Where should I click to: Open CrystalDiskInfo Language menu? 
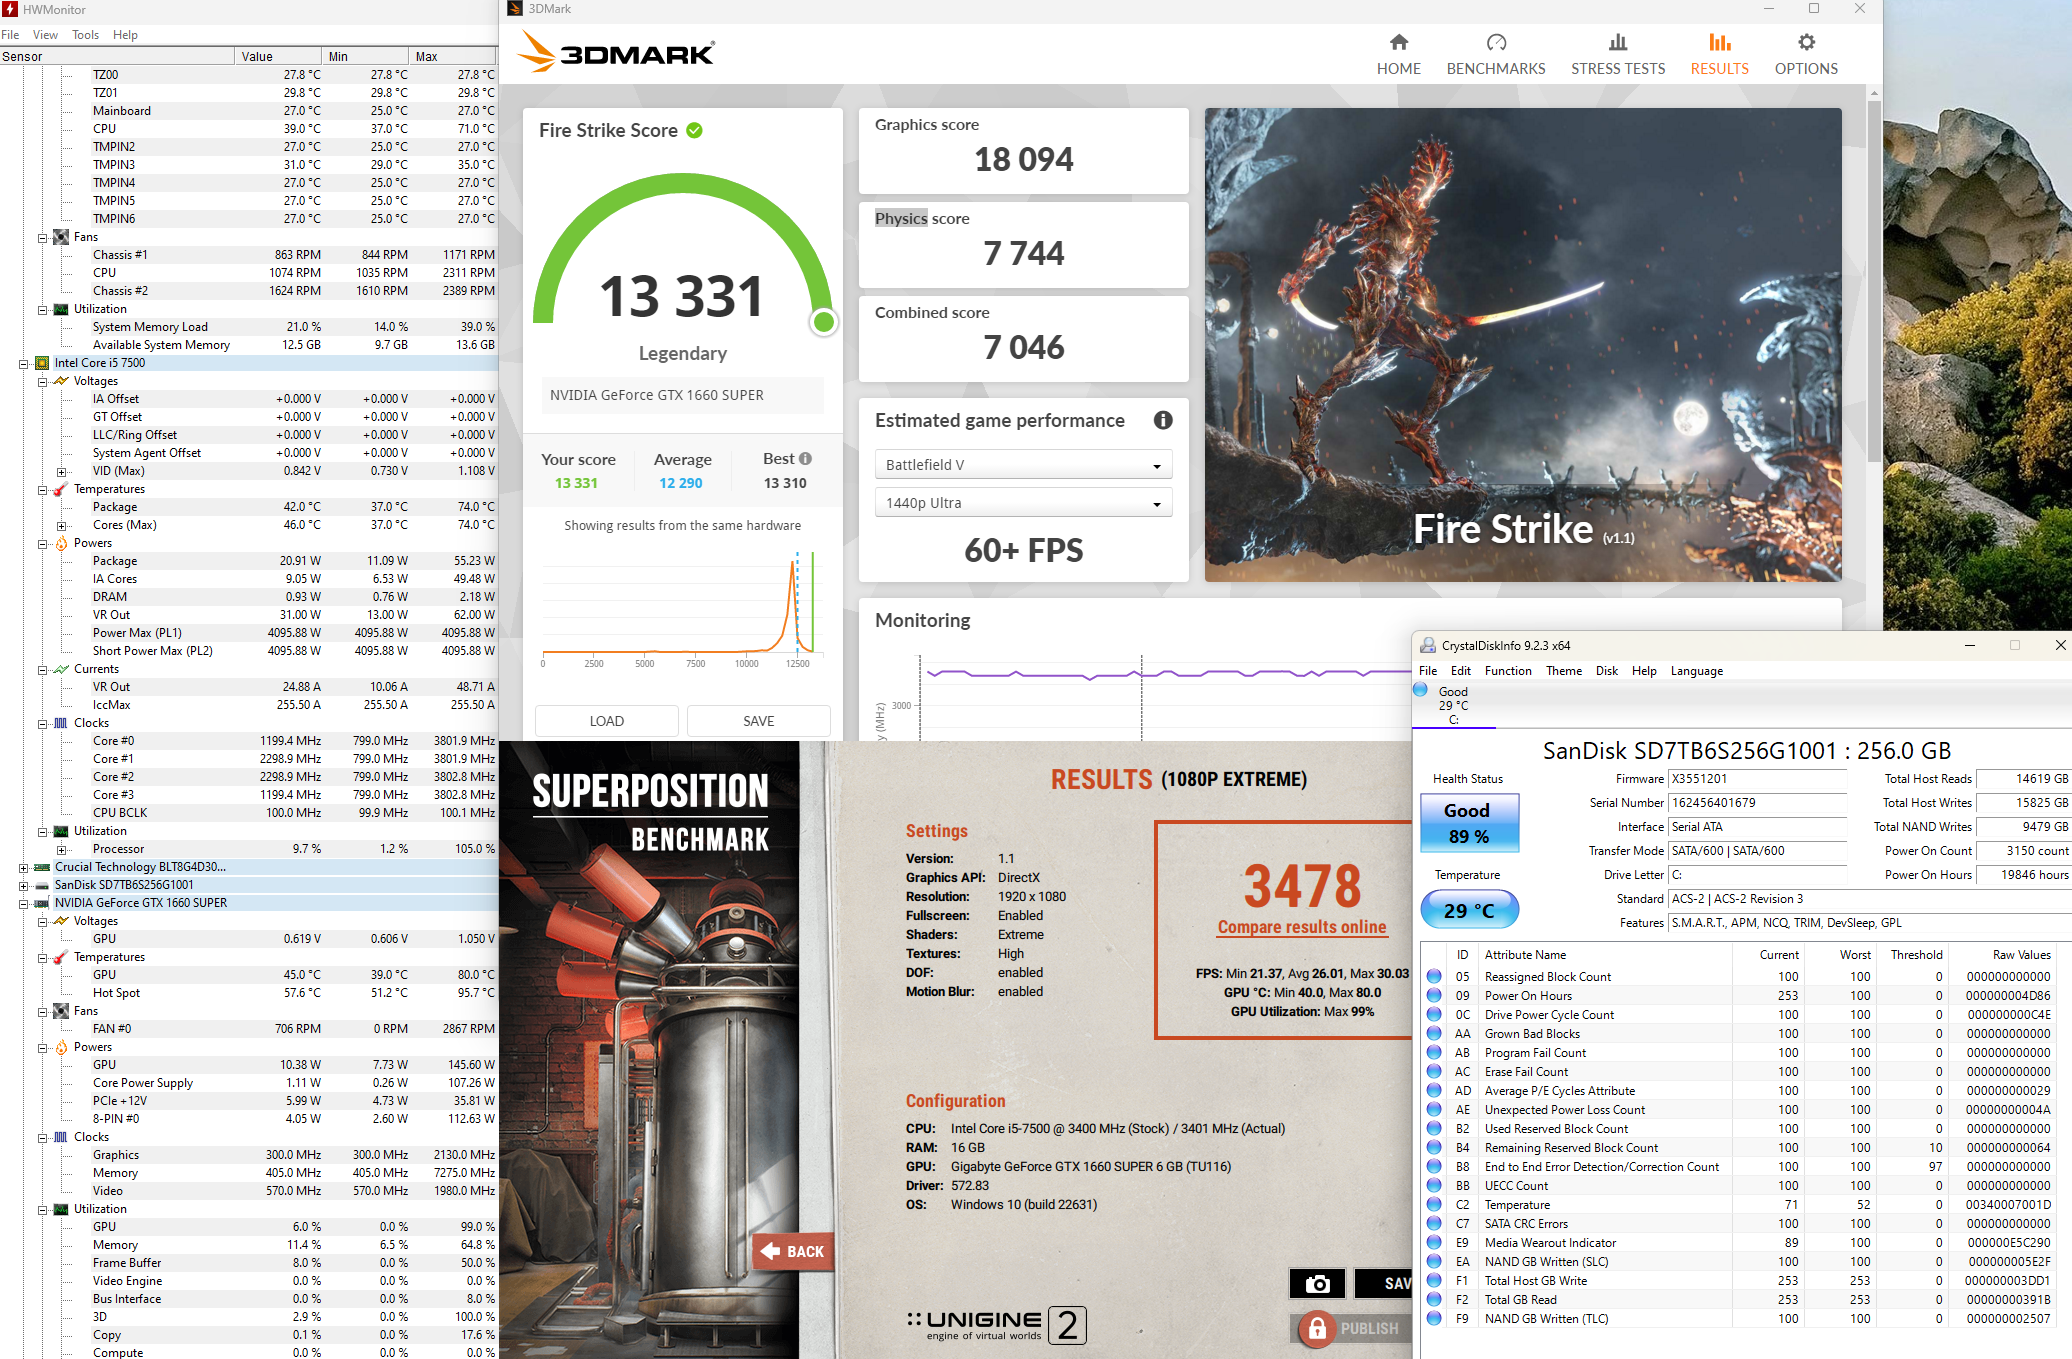point(1696,671)
